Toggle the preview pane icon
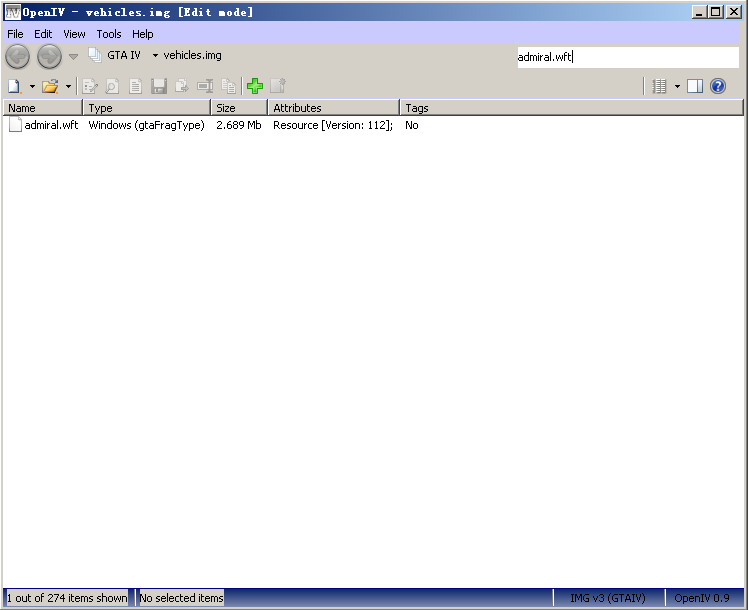This screenshot has width=748, height=610. click(695, 86)
